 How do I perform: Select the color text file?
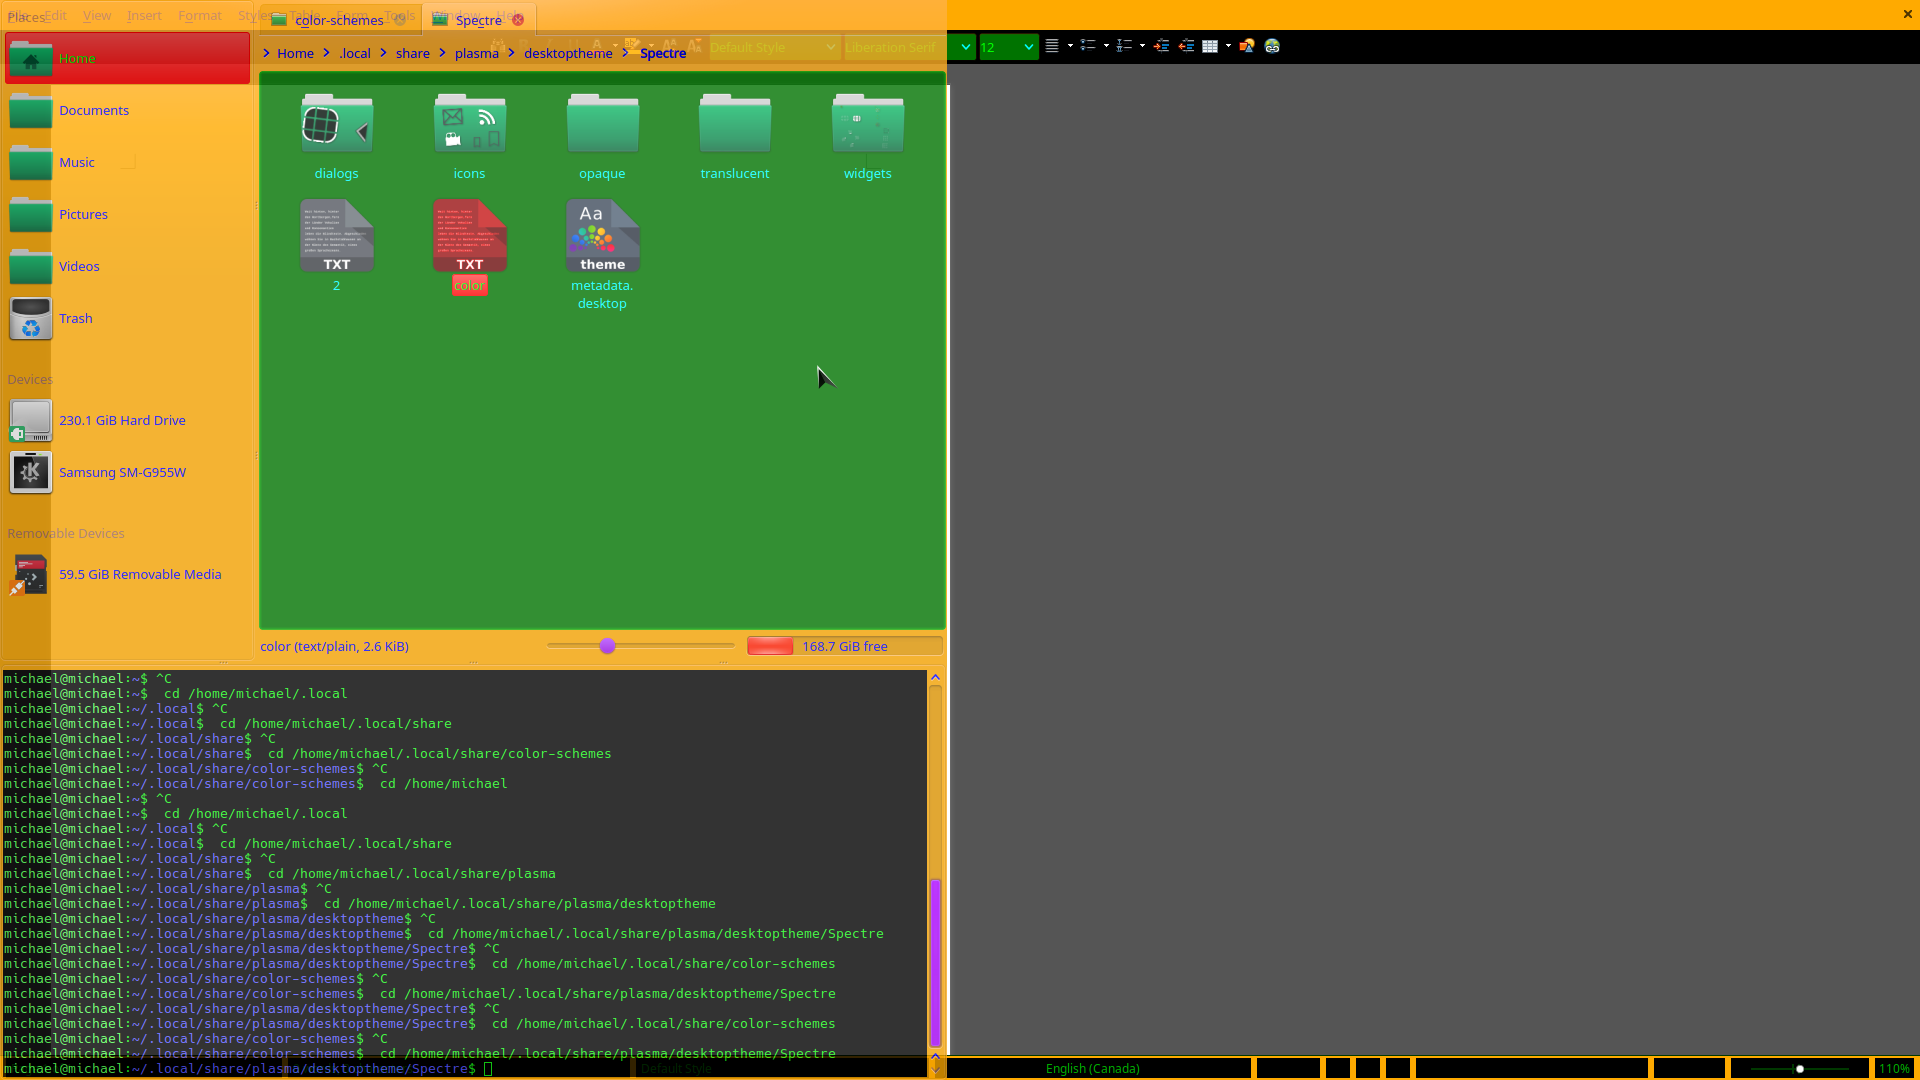469,246
